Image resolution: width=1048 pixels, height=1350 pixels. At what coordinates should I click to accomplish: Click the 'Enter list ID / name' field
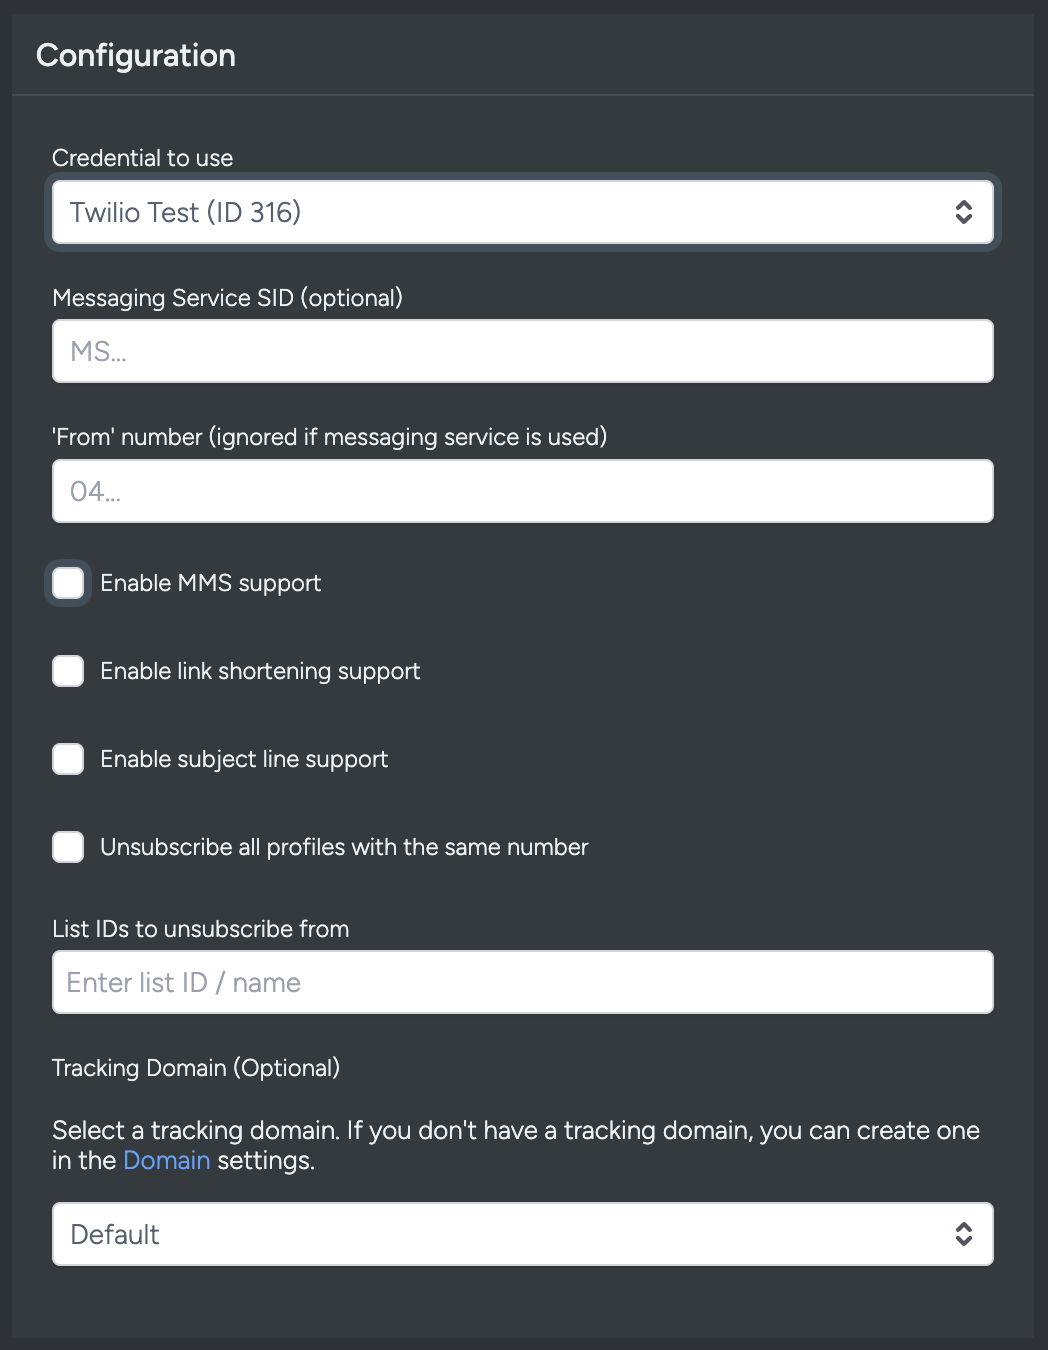(523, 982)
